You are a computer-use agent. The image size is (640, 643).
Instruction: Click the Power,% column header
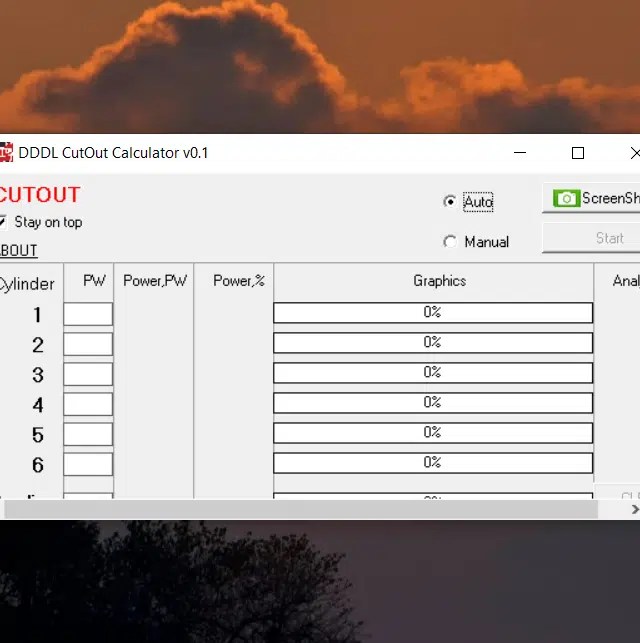tap(239, 281)
